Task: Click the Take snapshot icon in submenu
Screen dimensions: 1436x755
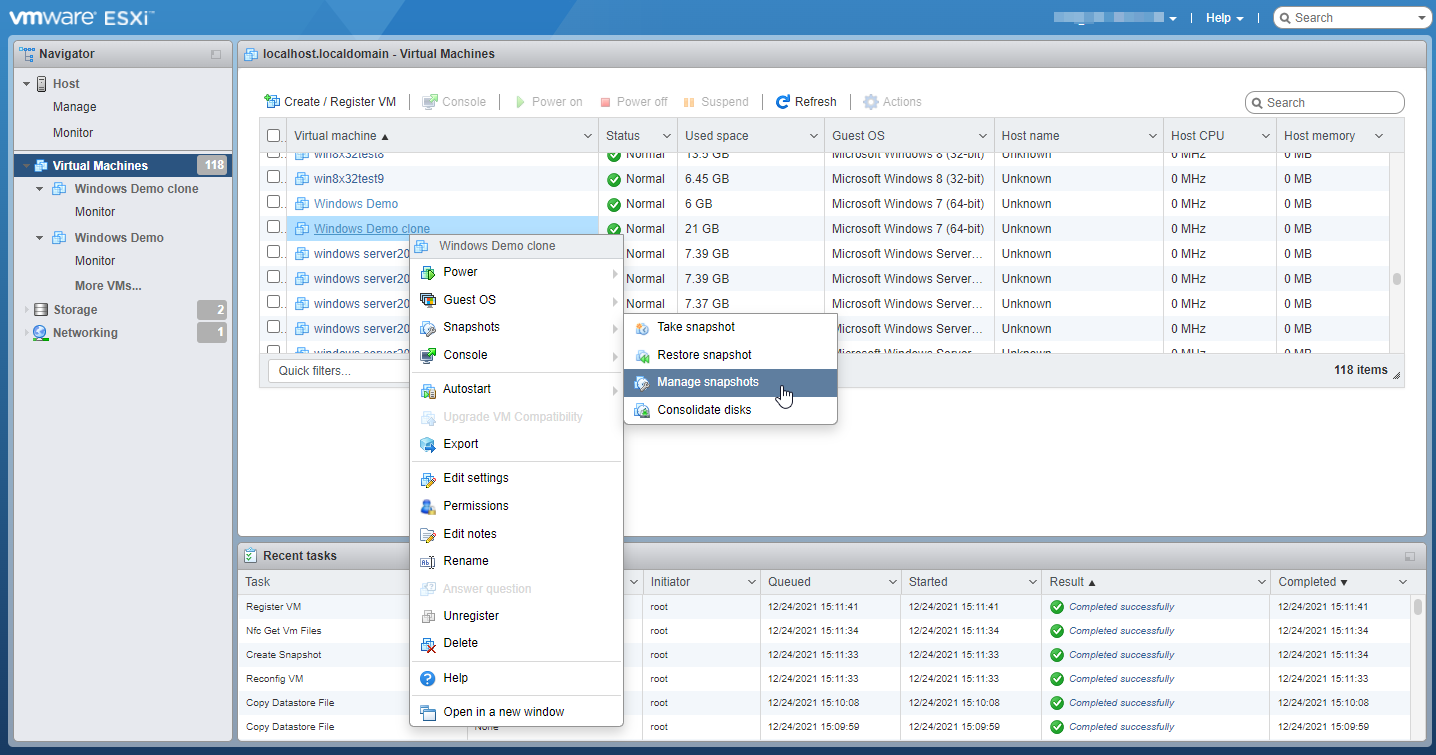Action: (x=642, y=328)
